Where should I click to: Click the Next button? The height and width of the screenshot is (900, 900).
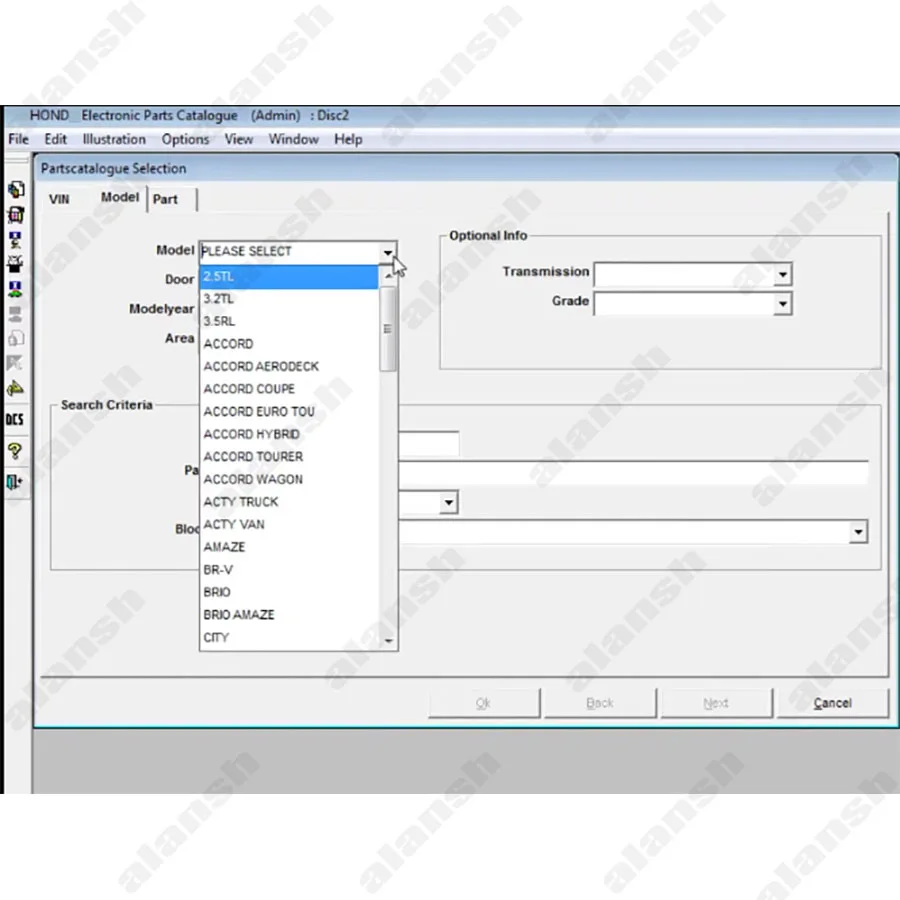pyautogui.click(x=716, y=703)
